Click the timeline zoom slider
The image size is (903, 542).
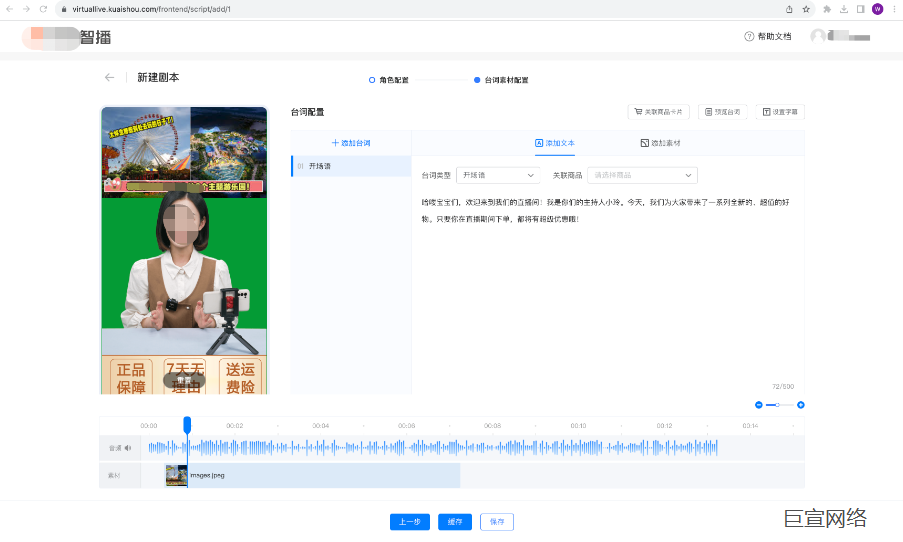tap(780, 405)
